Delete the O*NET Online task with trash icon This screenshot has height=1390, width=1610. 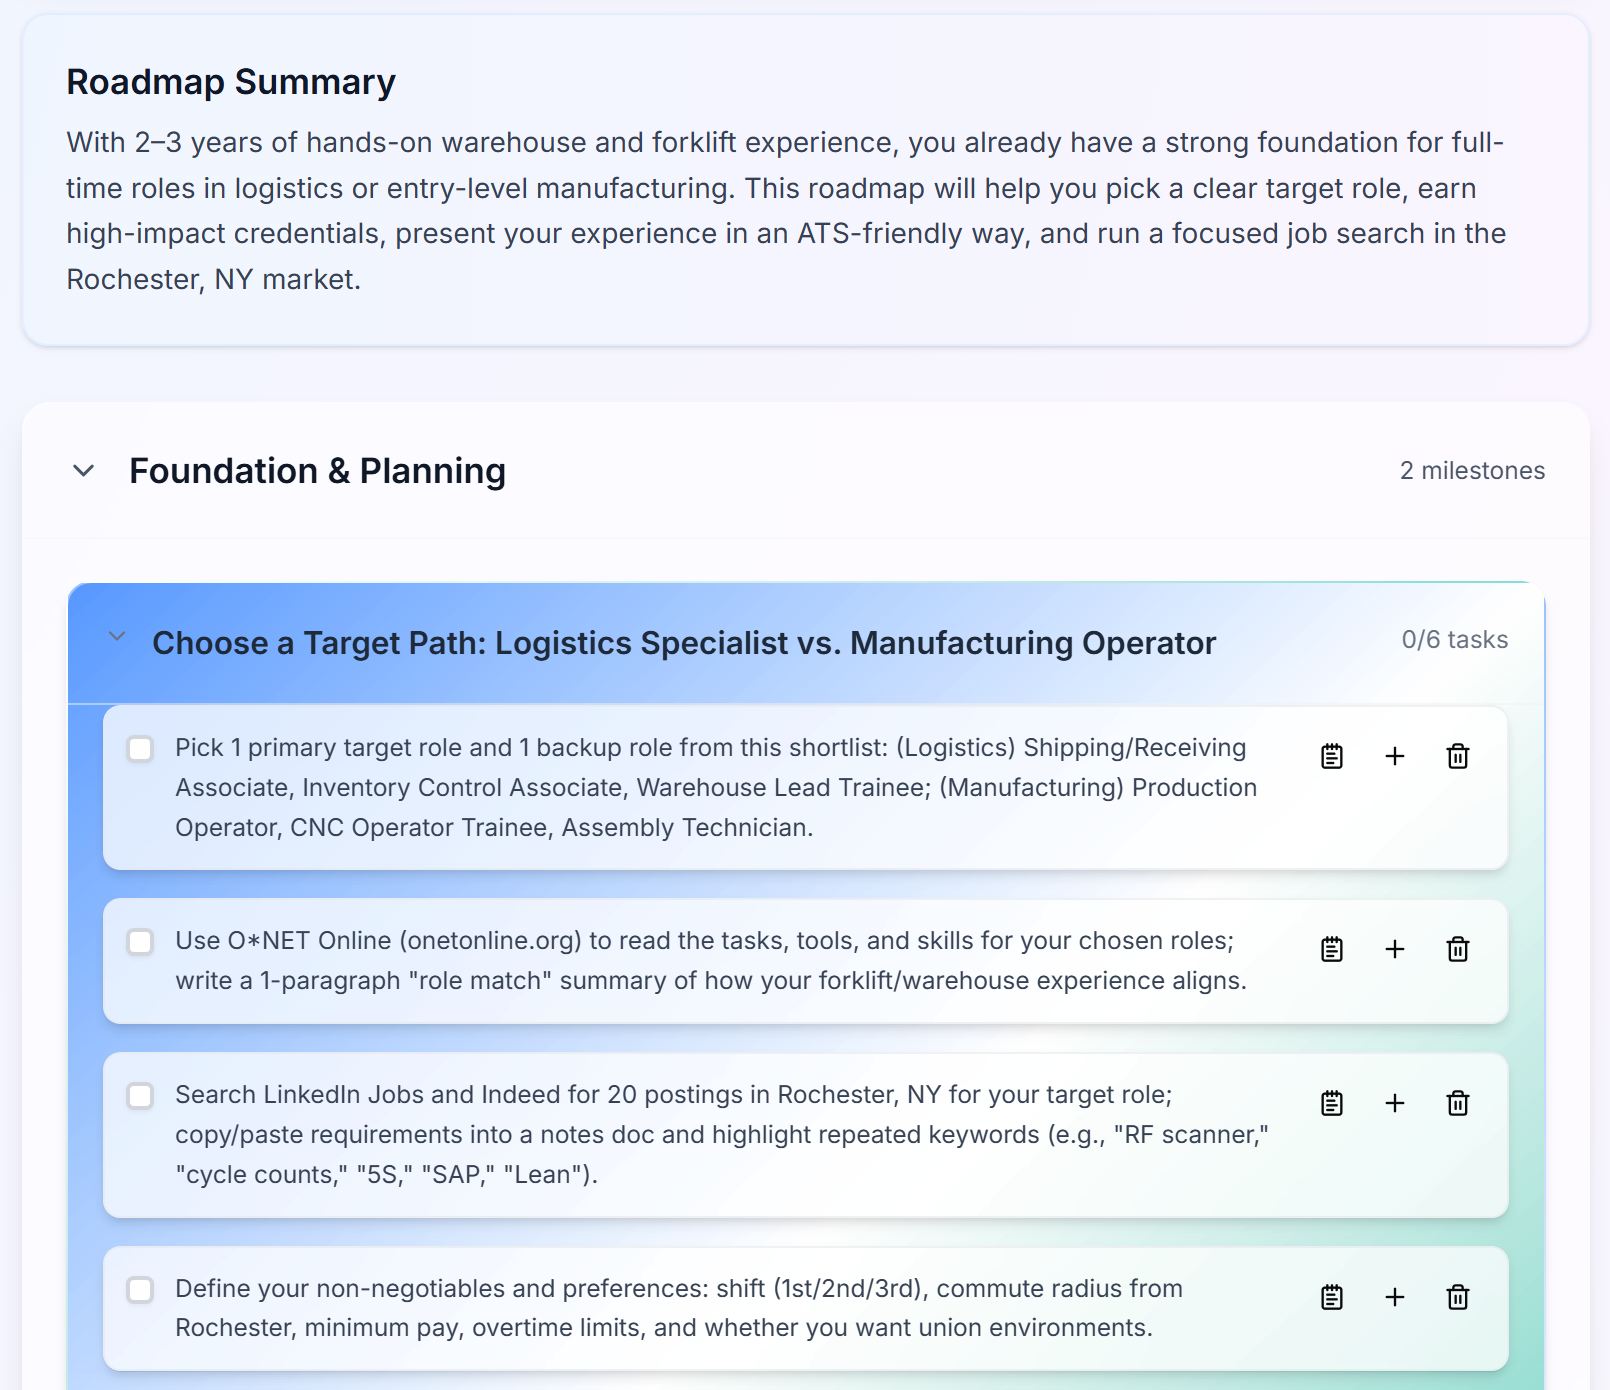point(1458,949)
